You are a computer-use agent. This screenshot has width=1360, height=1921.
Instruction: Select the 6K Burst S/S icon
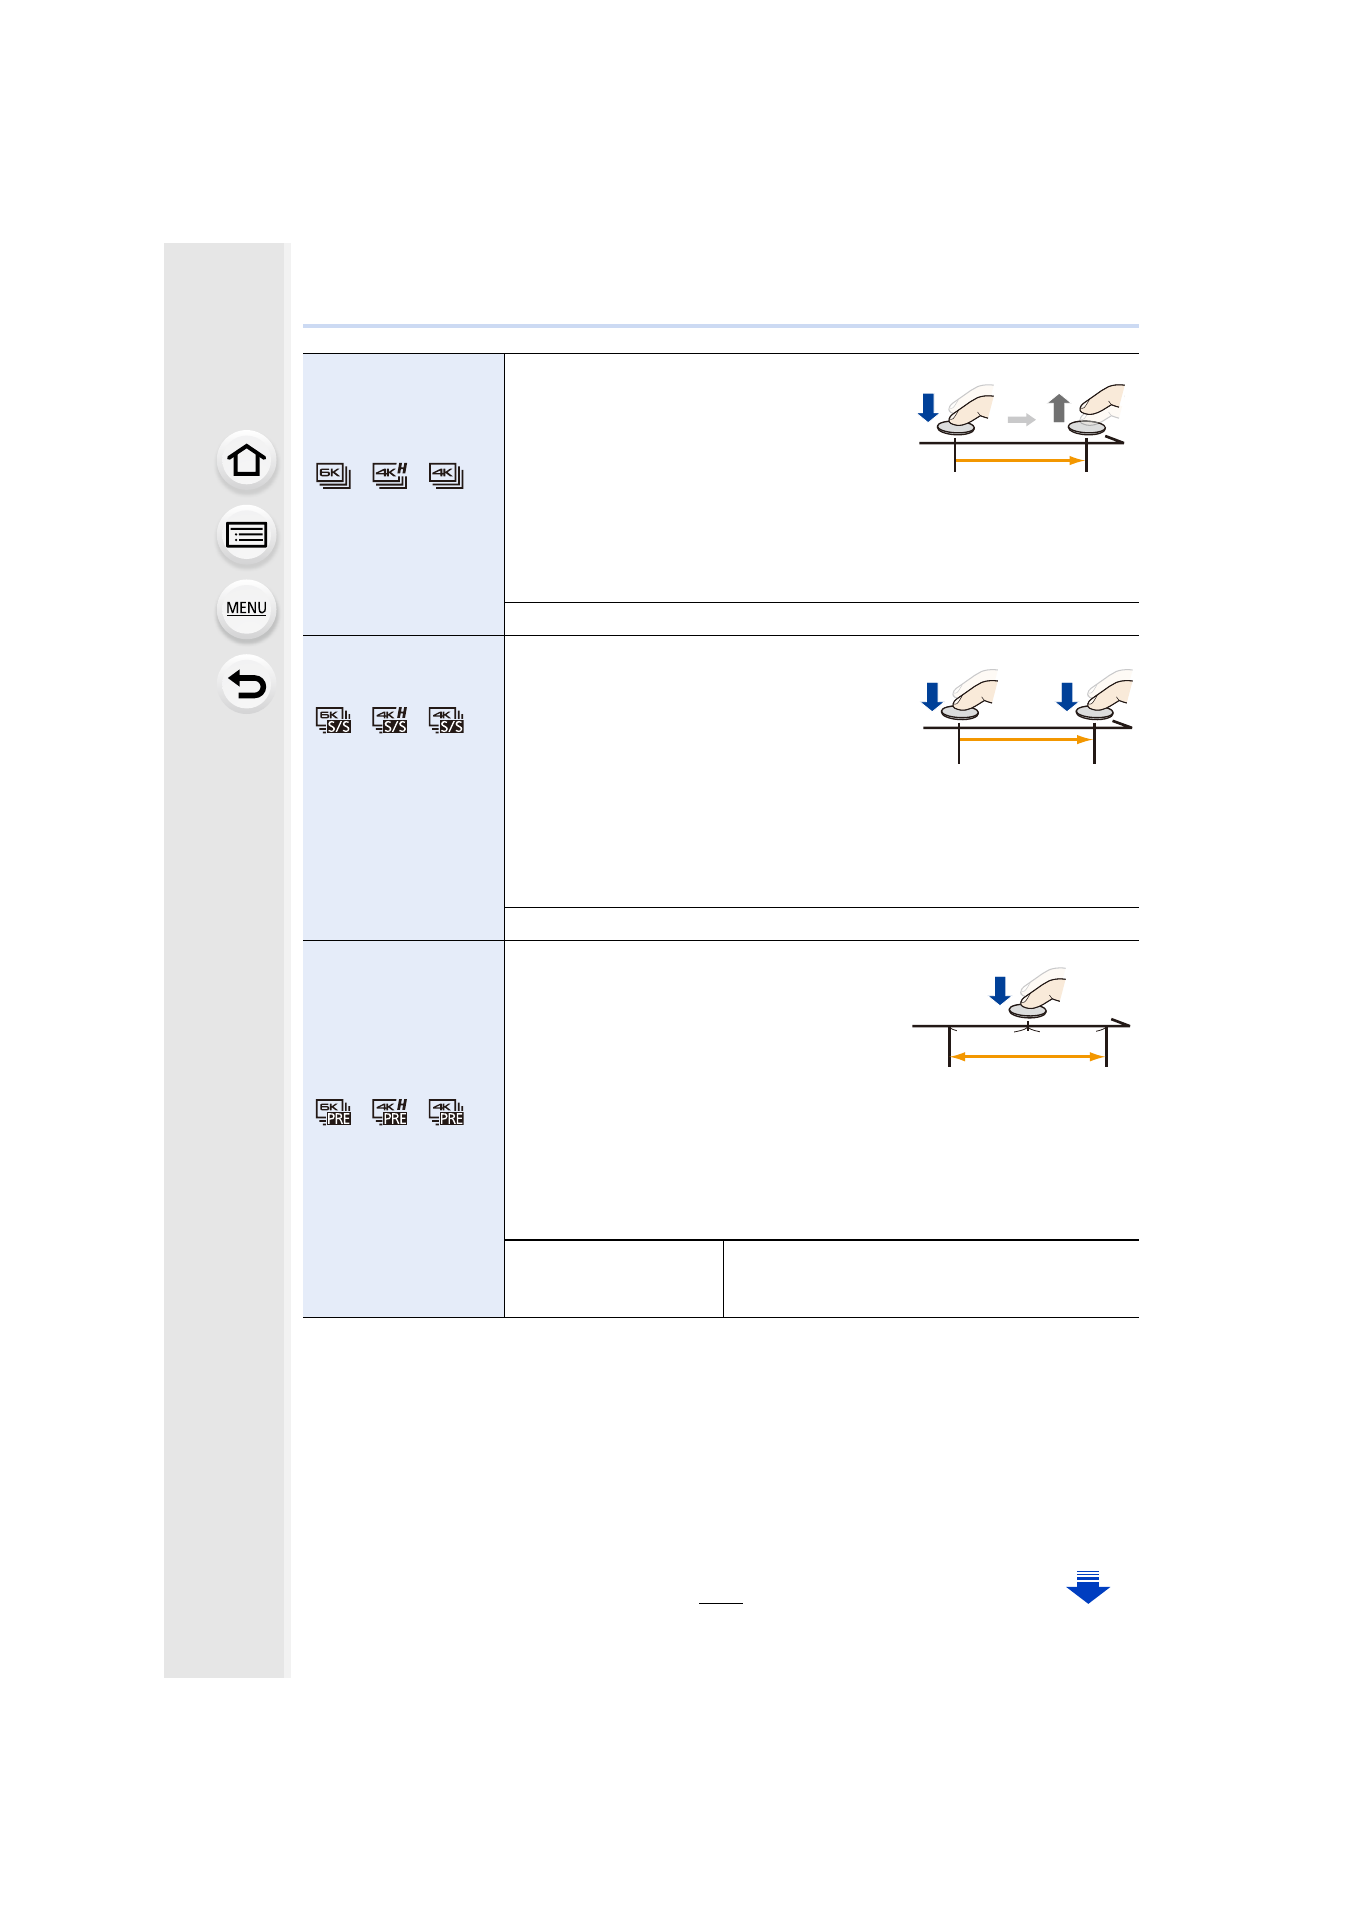point(334,720)
